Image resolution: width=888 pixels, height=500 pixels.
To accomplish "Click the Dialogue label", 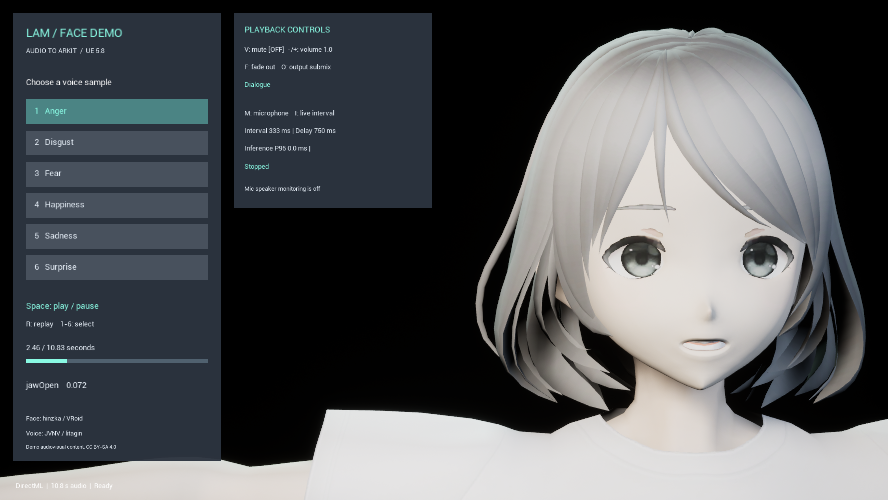I will coord(257,84).
